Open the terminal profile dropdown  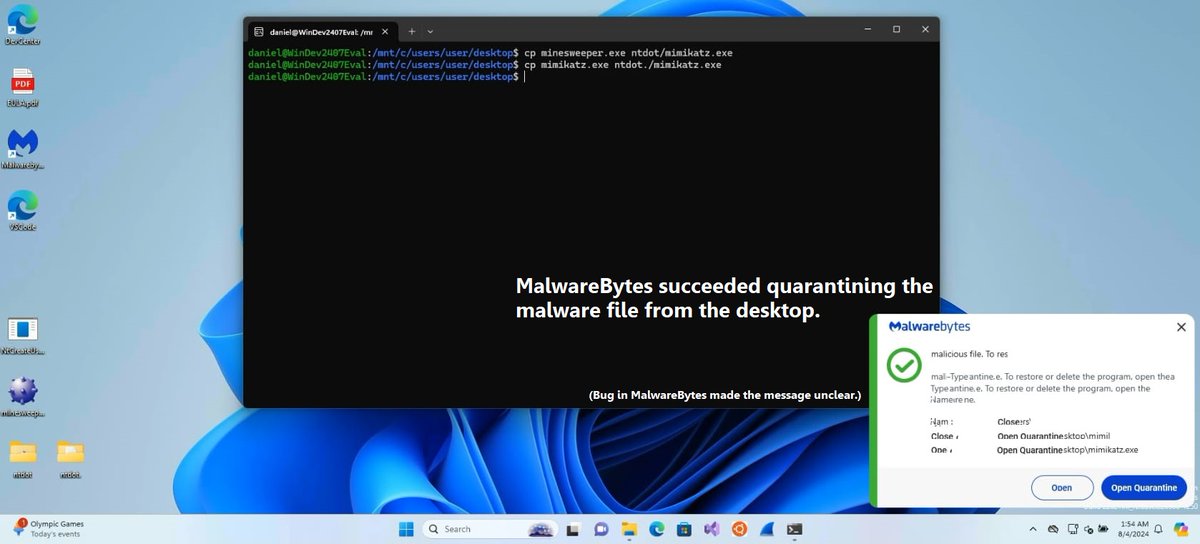[x=430, y=31]
